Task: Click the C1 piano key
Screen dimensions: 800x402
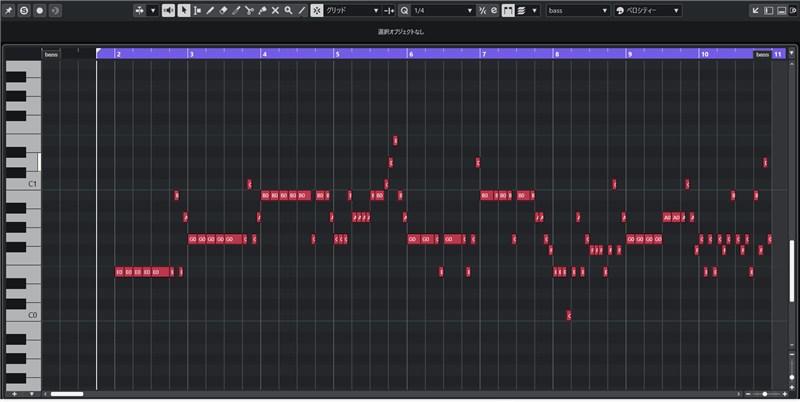Action: (x=23, y=184)
